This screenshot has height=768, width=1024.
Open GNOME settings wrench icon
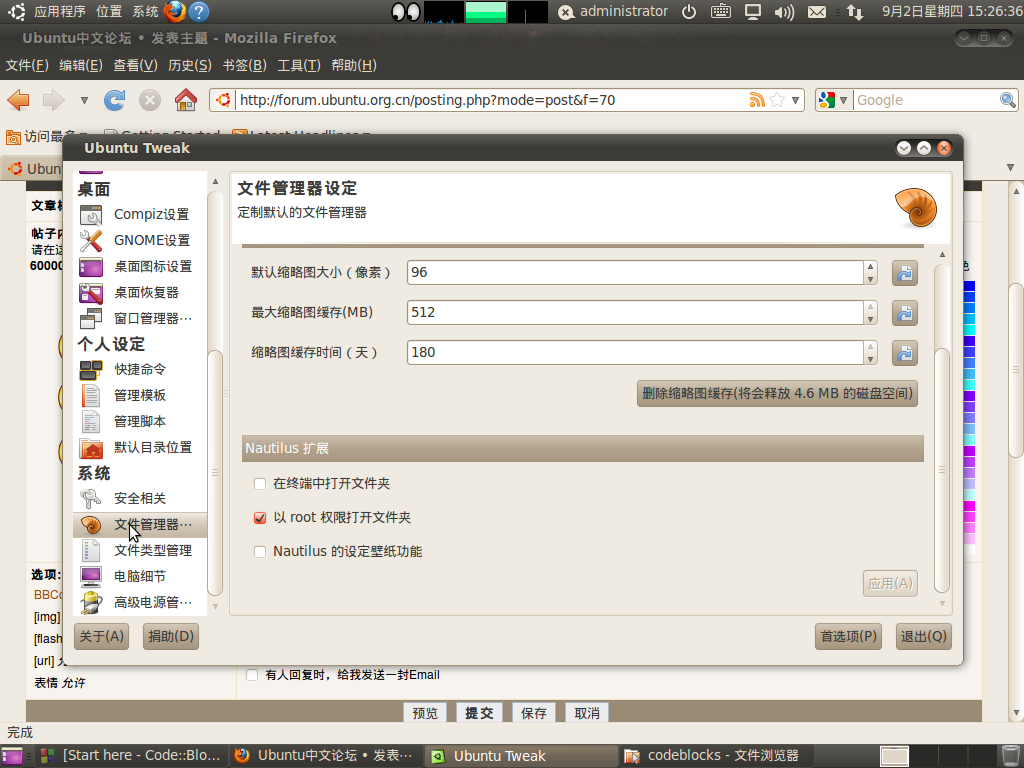click(x=91, y=240)
